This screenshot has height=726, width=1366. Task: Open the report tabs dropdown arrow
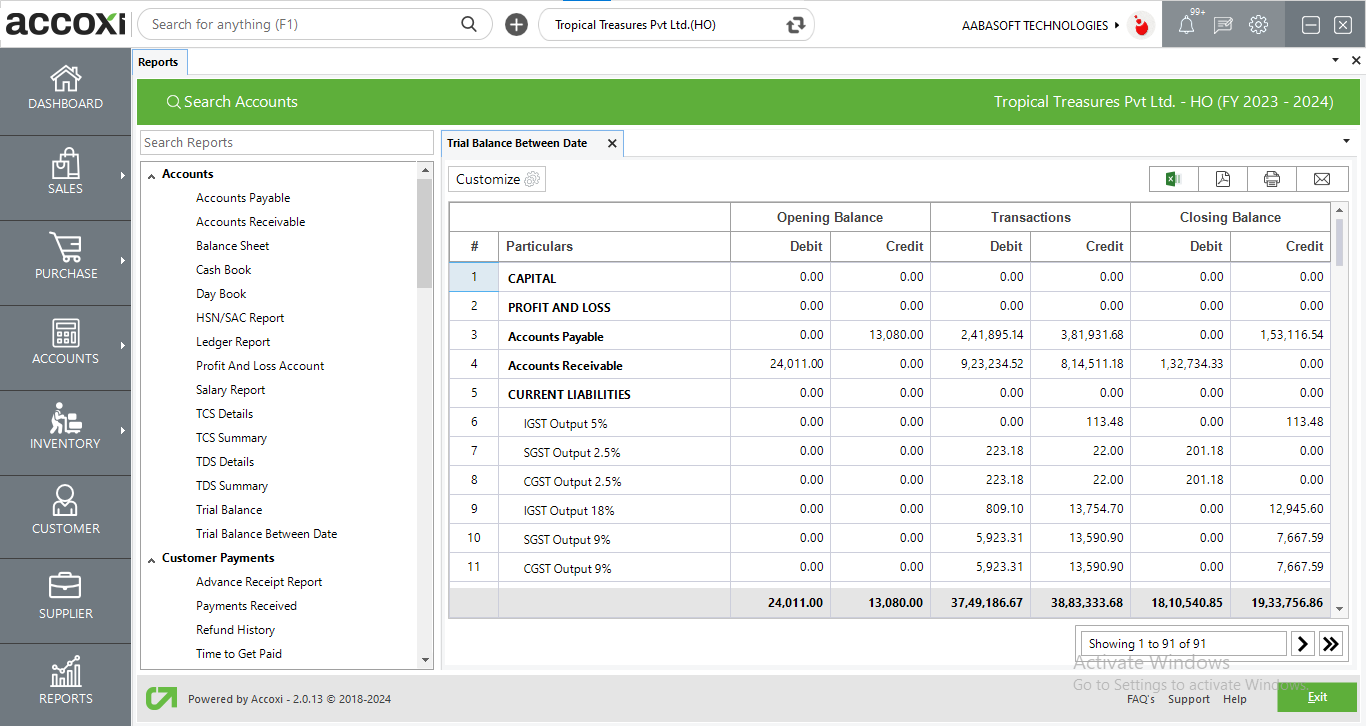pos(1345,141)
